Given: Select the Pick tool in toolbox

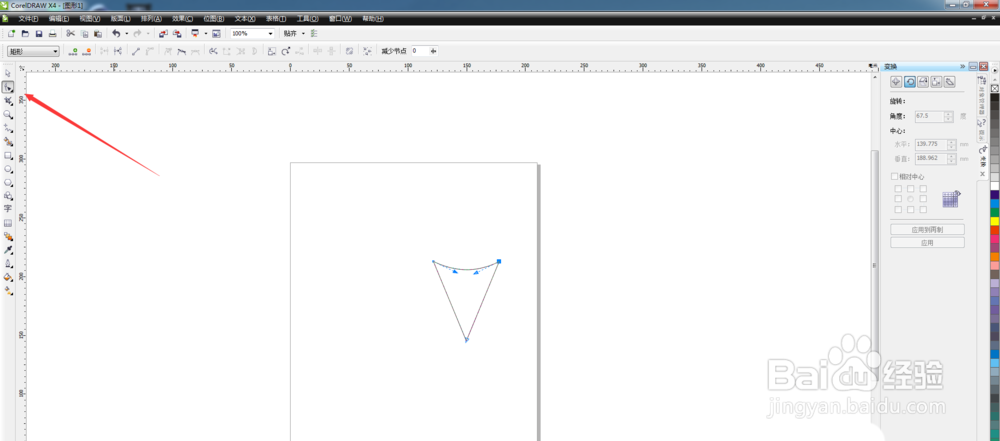Looking at the screenshot, I should [8, 74].
